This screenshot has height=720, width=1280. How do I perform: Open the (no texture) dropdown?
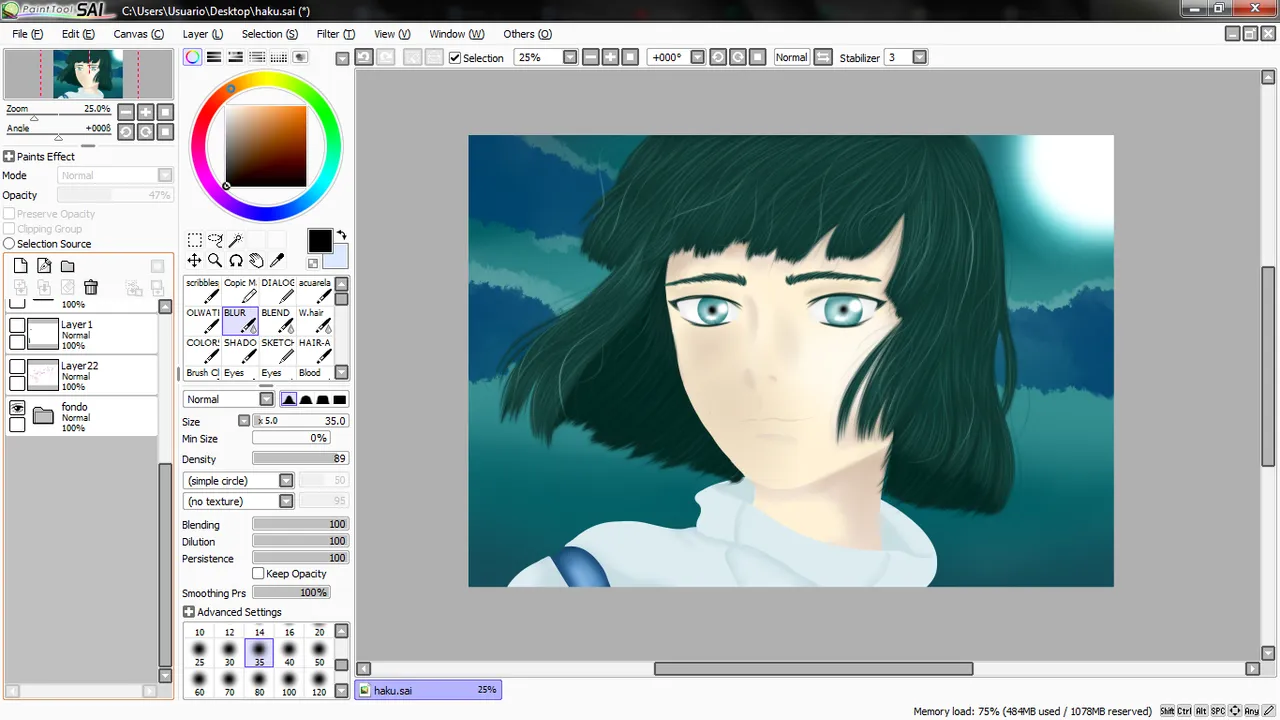coord(286,501)
